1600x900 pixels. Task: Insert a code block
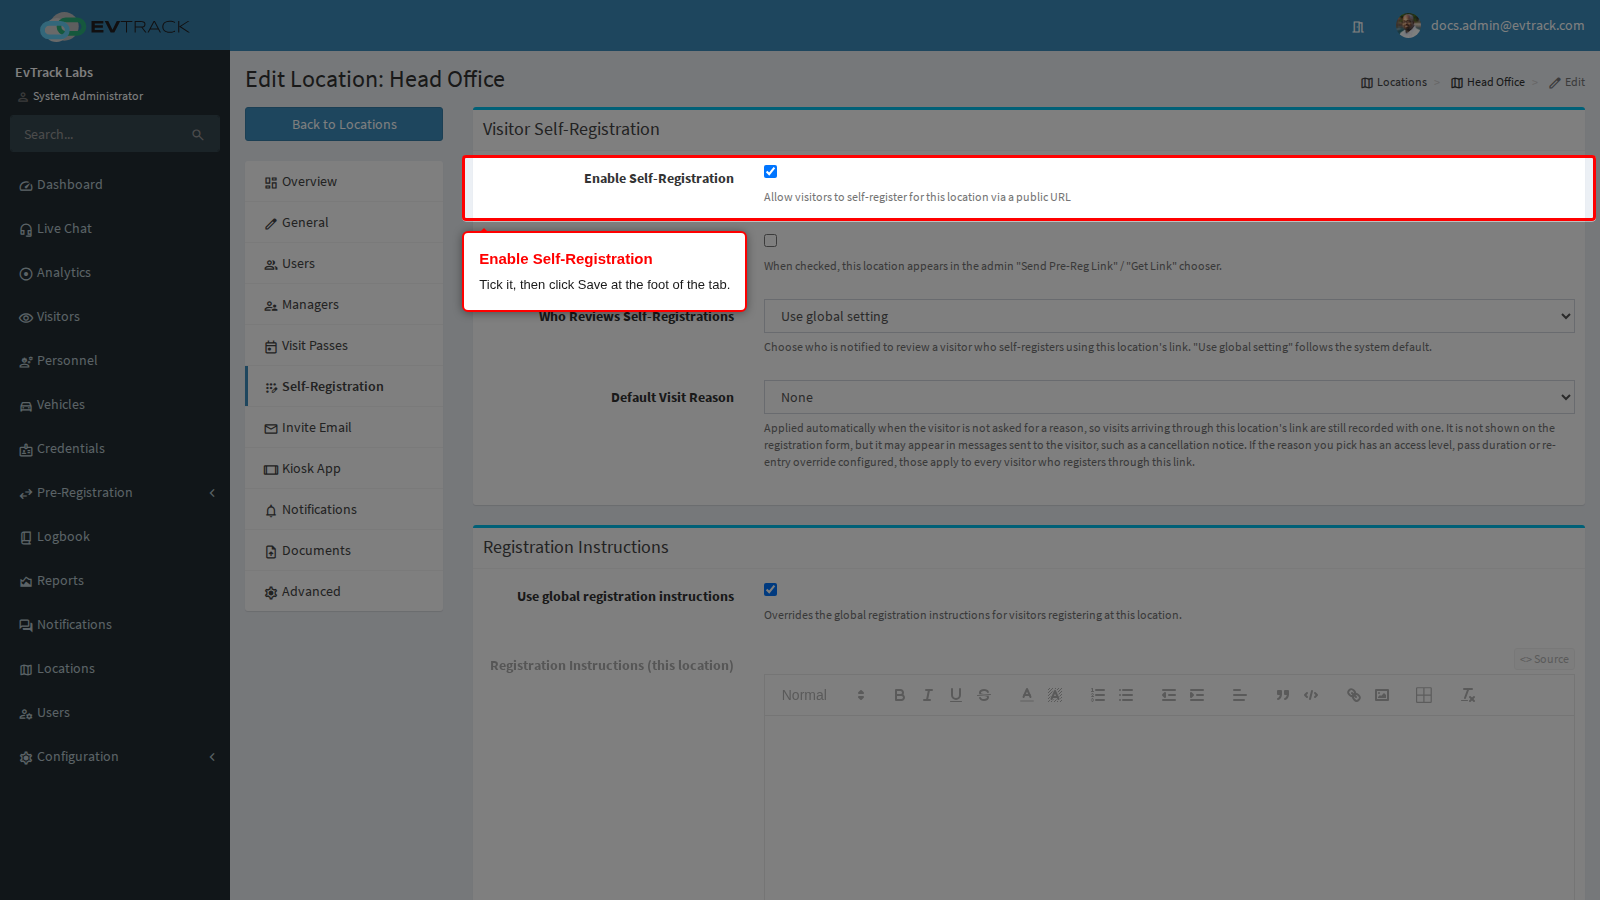point(1311,695)
